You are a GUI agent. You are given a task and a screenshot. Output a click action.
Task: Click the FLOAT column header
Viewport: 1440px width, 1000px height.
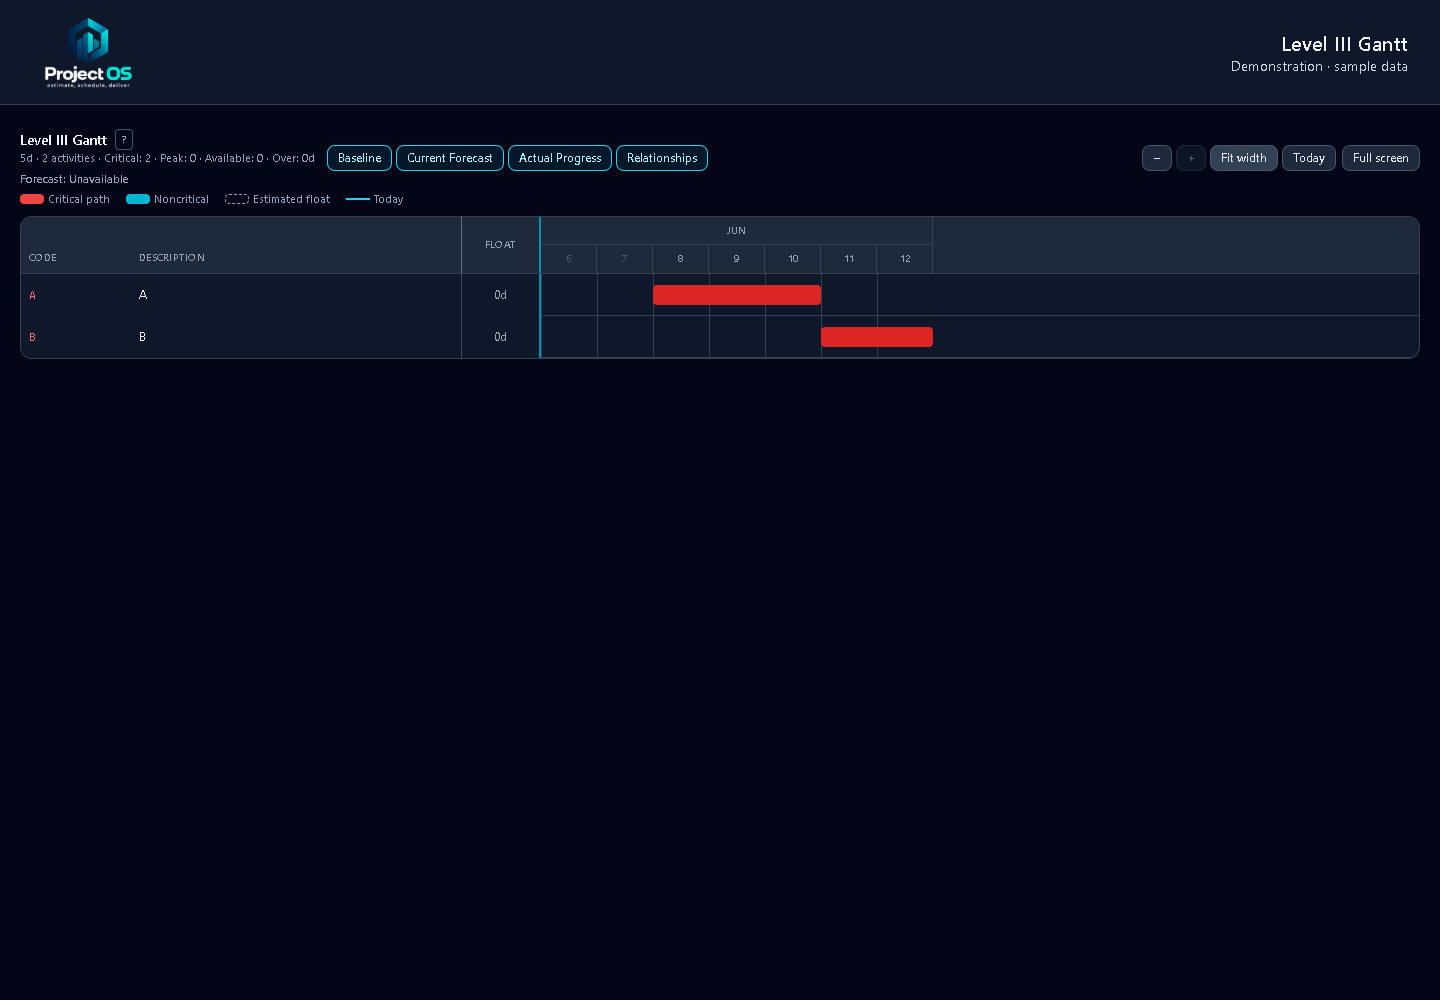click(x=500, y=245)
